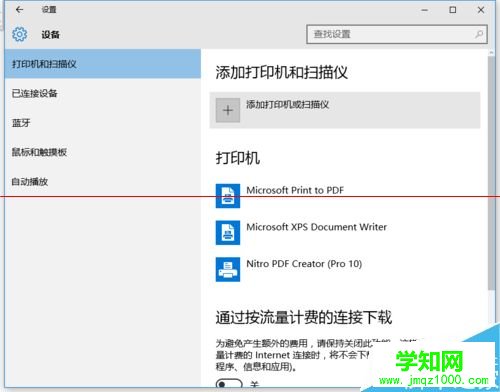
Task: Click Microsoft Print to PDF printer icon
Action: (x=228, y=196)
